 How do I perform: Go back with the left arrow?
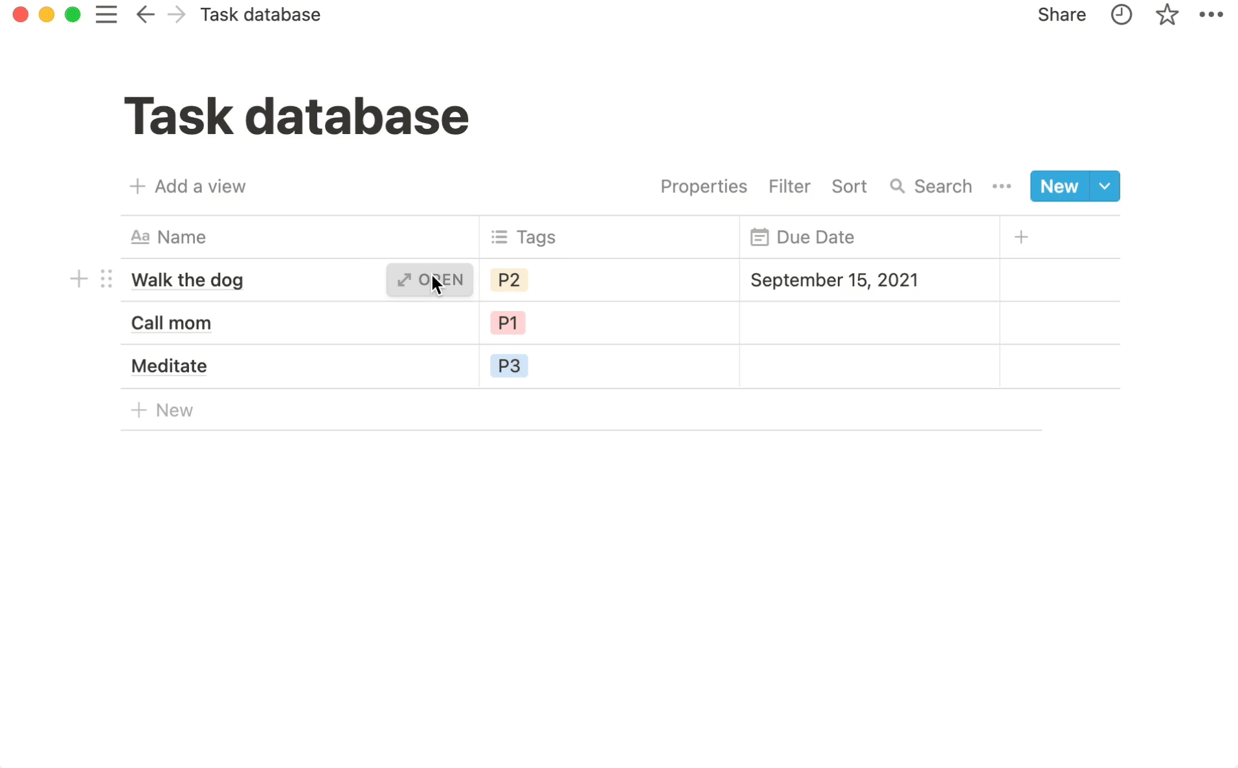145,15
